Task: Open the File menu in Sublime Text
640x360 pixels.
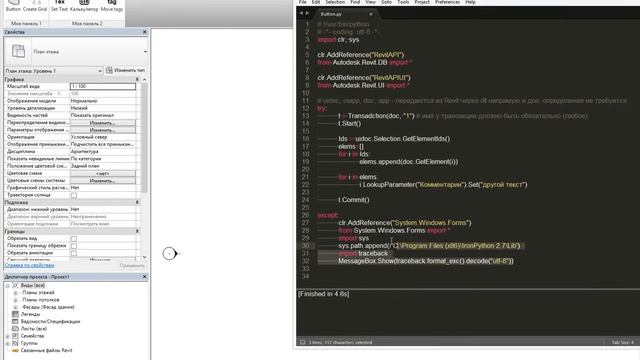Action: (x=302, y=2)
